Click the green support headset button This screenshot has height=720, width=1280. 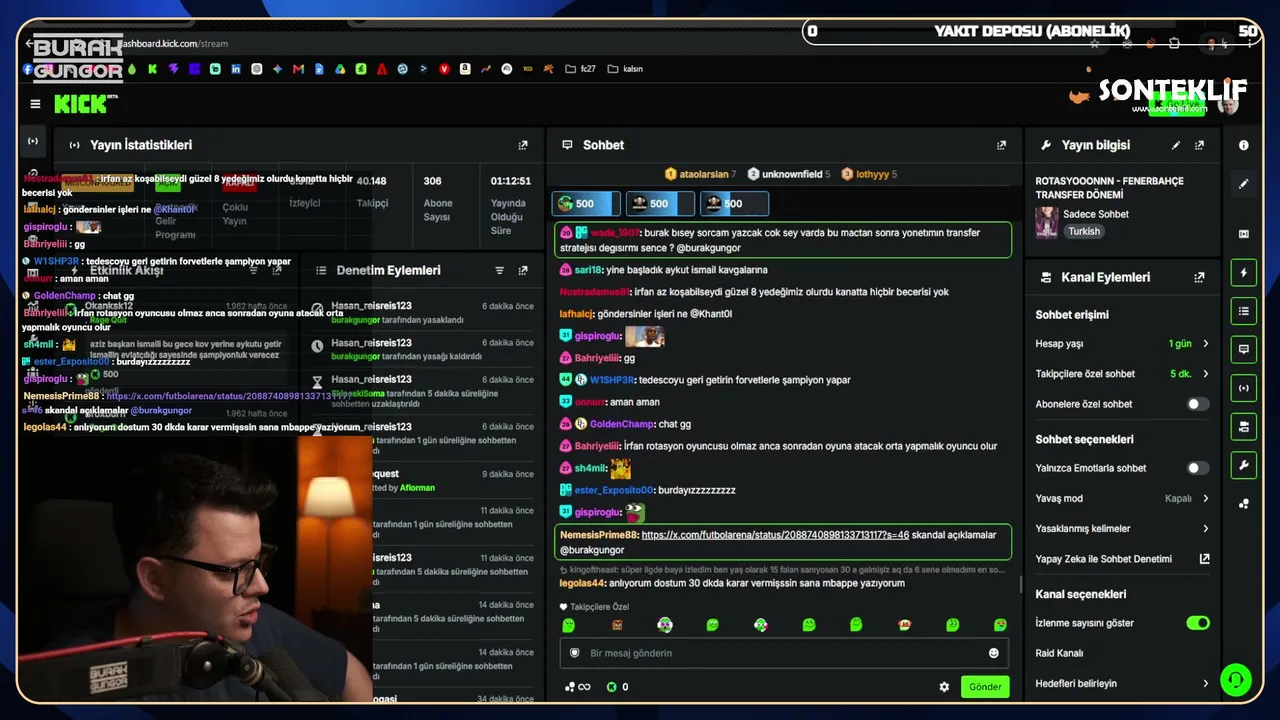(x=1236, y=680)
